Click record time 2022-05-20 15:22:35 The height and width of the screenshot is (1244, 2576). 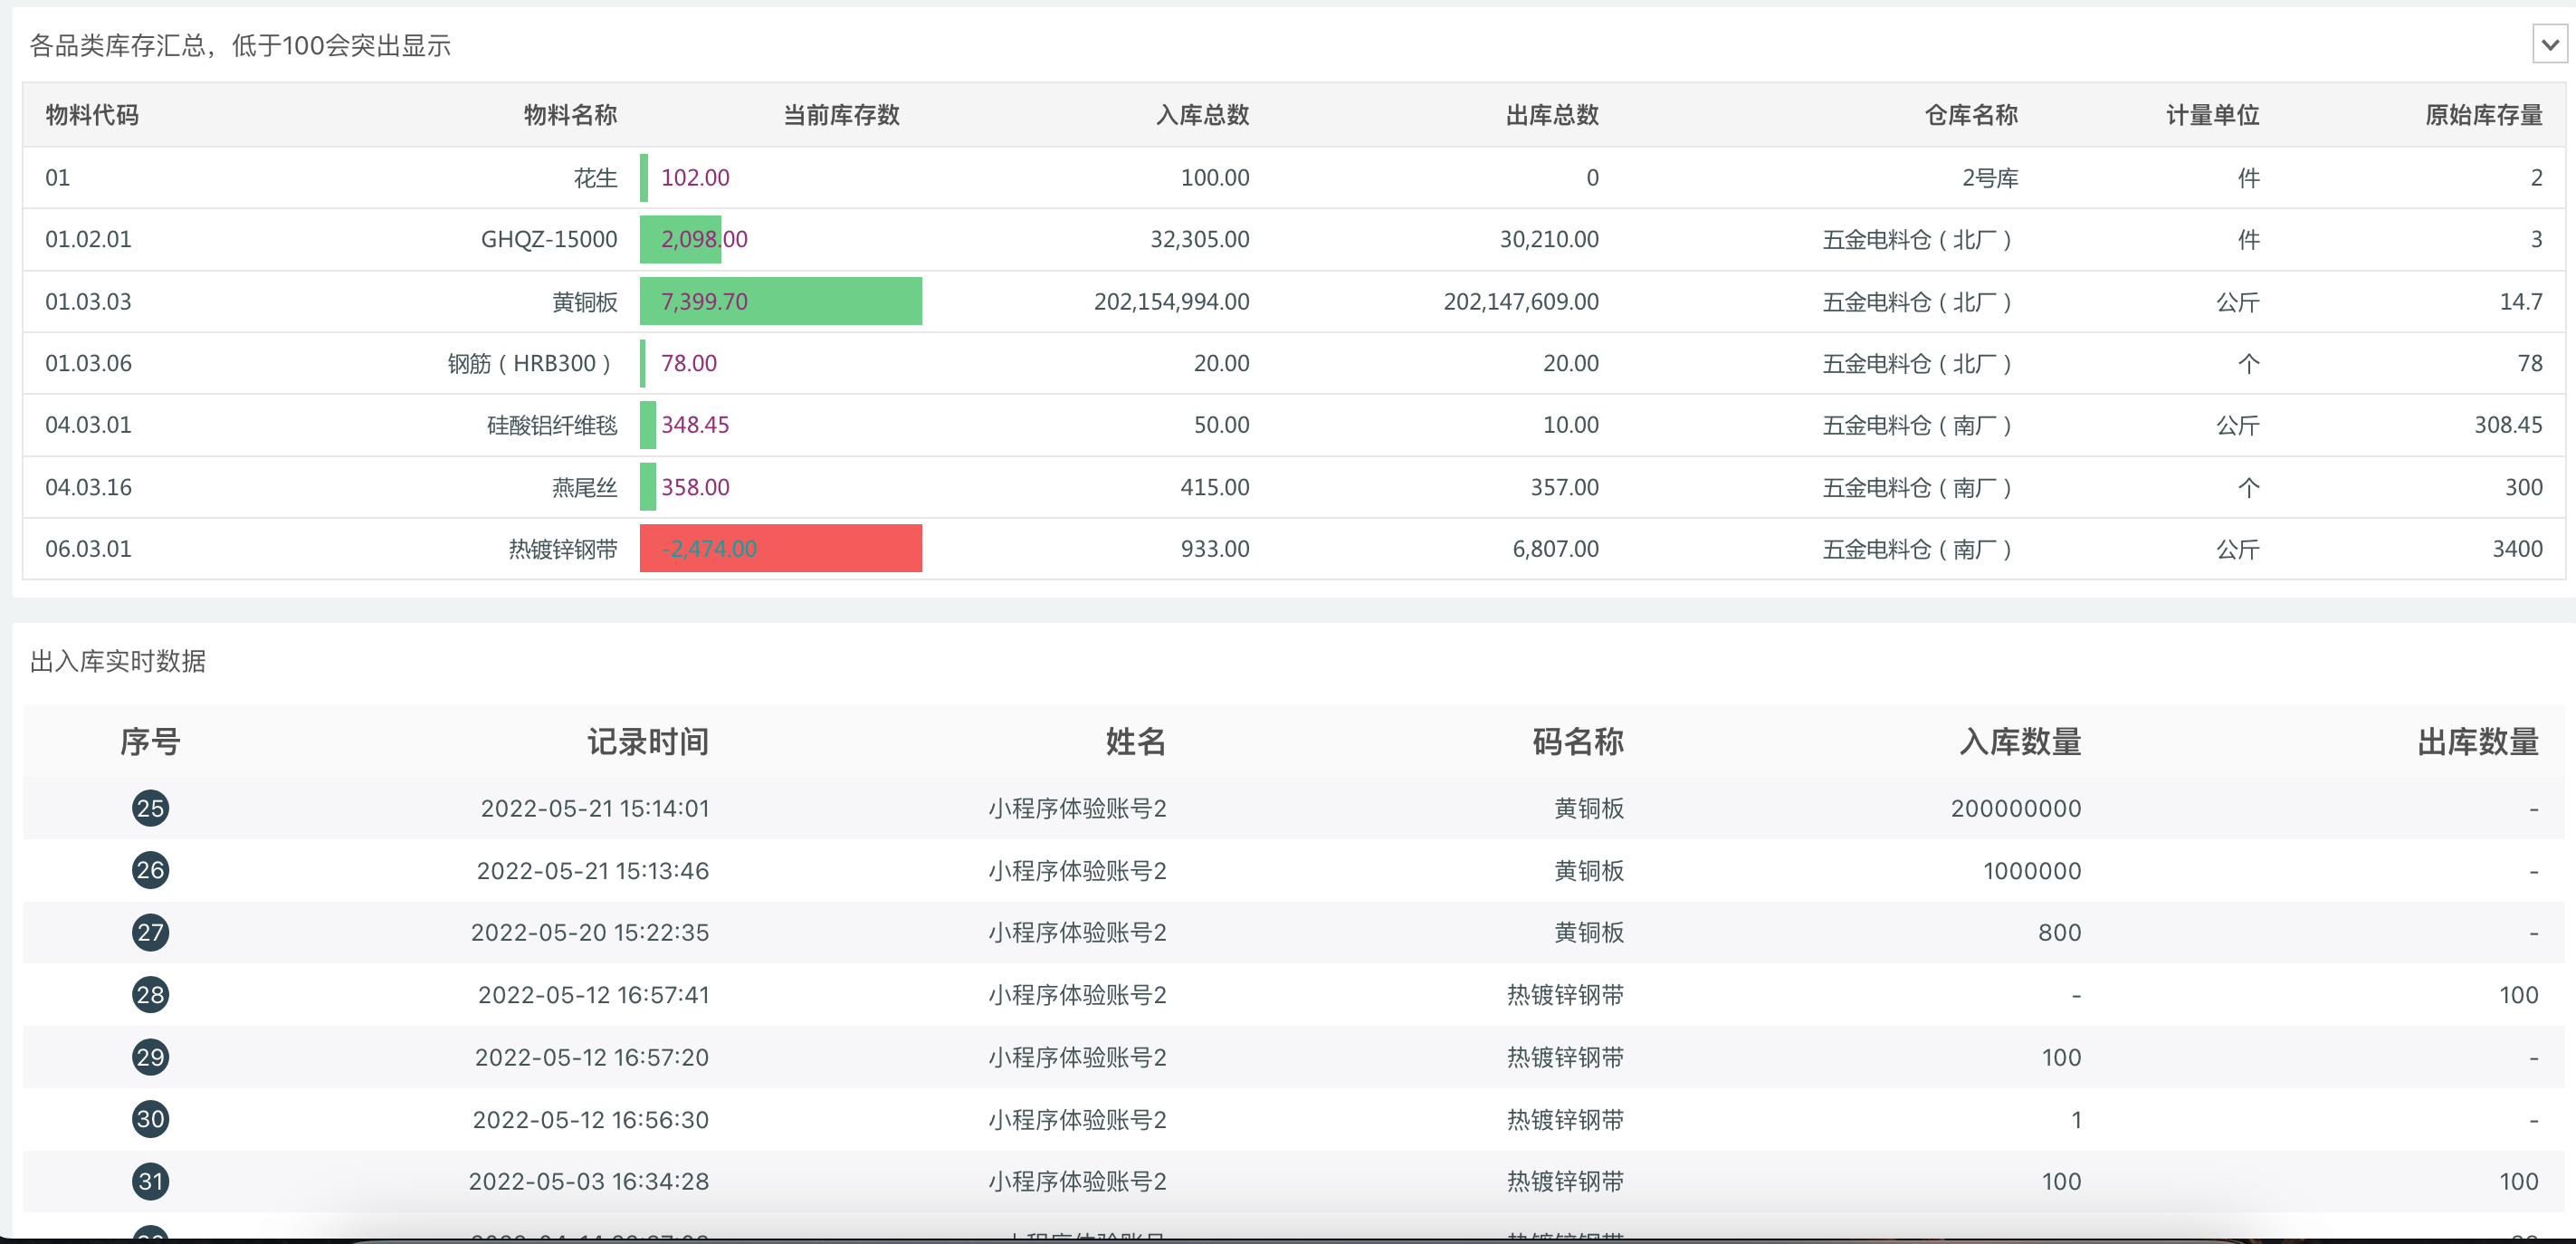[590, 932]
